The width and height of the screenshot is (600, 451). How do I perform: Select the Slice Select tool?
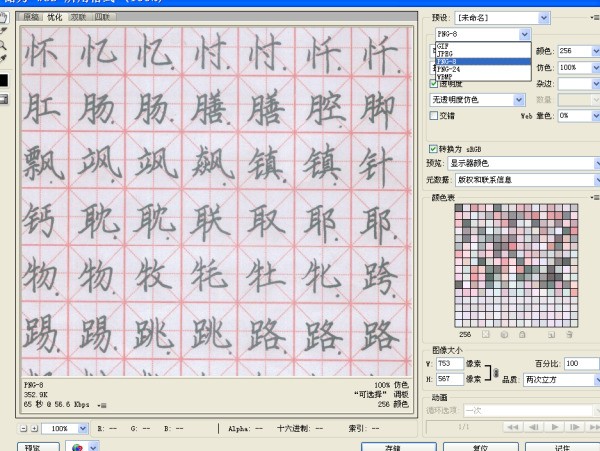[3, 31]
